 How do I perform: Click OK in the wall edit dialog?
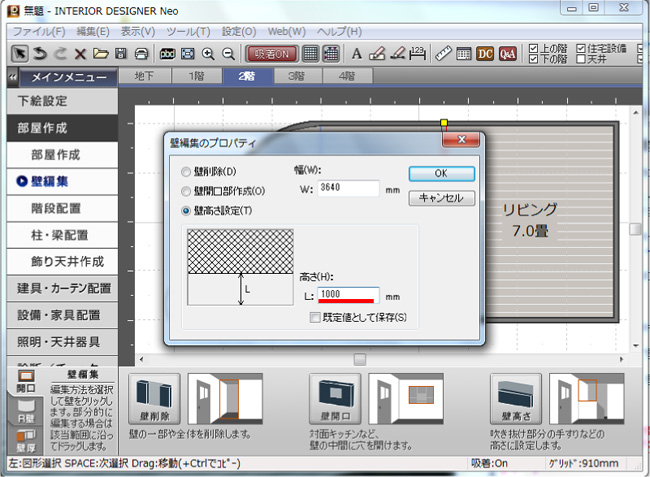coord(441,173)
